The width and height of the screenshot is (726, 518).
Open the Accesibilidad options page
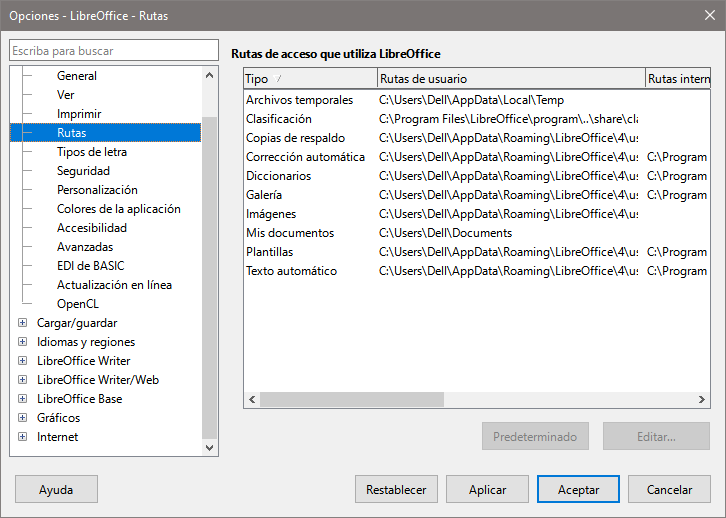[92, 228]
